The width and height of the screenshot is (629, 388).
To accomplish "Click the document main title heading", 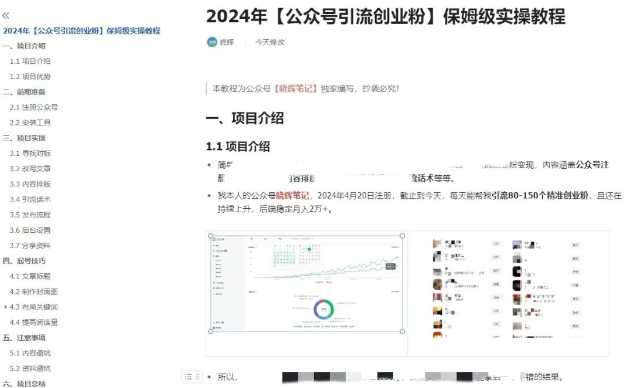I will [x=386, y=17].
